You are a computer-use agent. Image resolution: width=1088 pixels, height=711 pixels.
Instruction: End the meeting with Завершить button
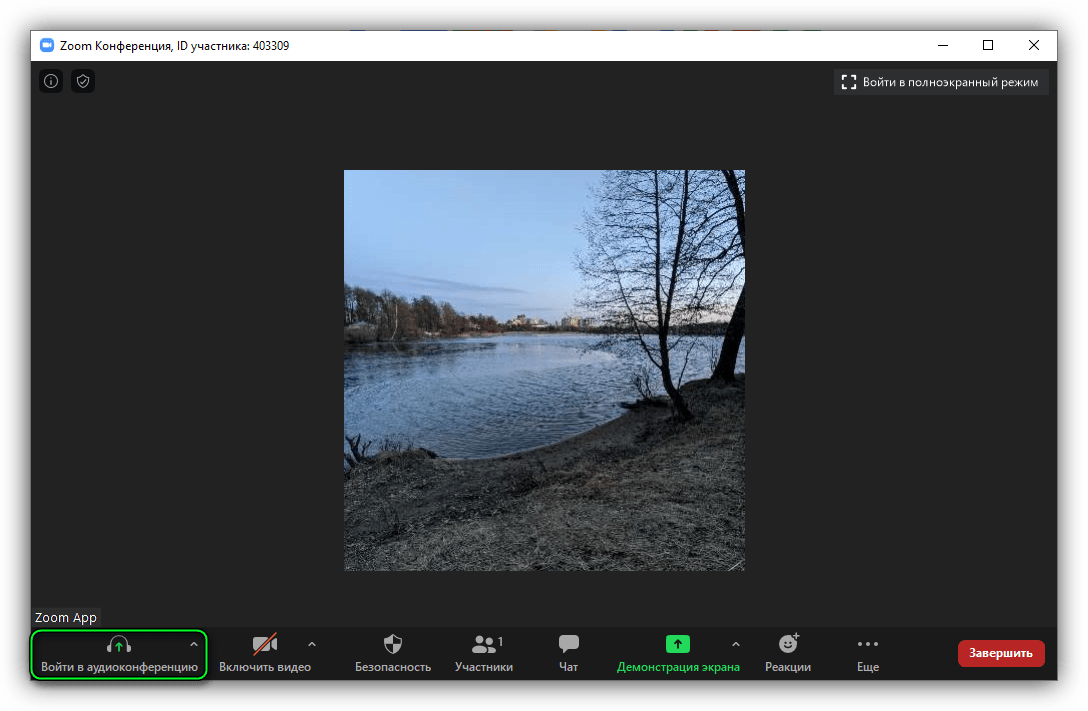coord(1001,653)
